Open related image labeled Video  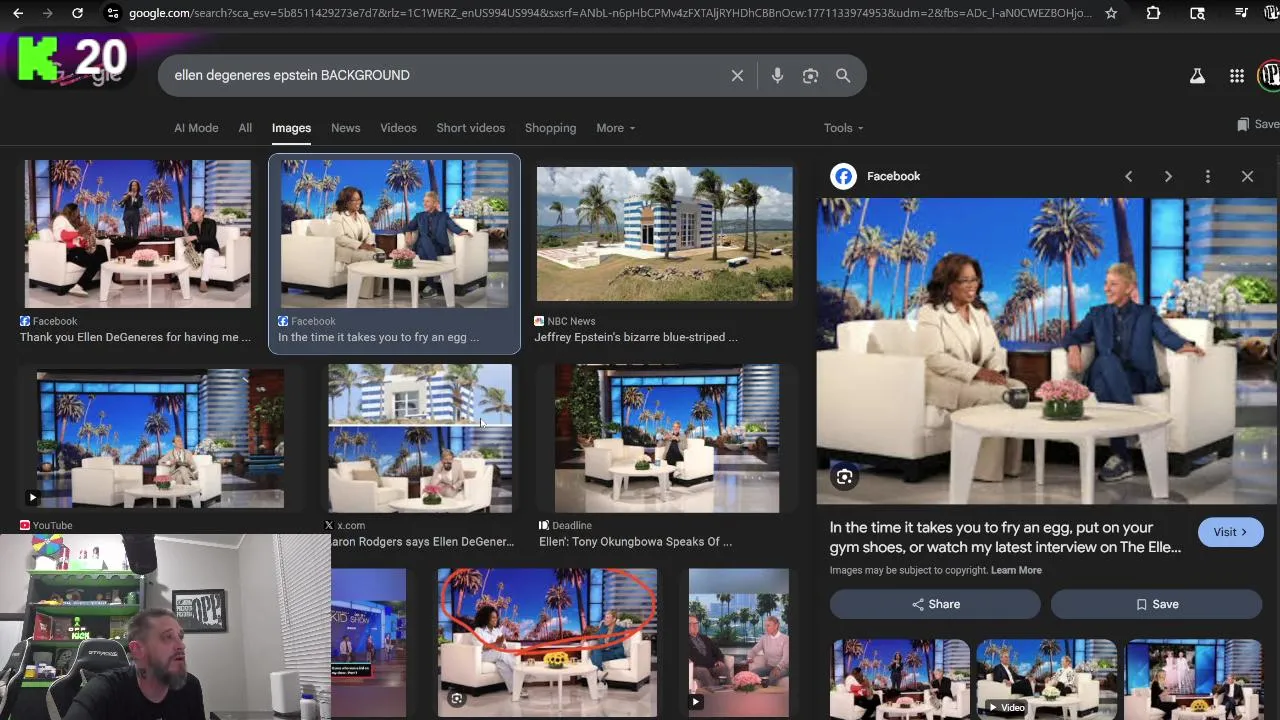click(1046, 679)
